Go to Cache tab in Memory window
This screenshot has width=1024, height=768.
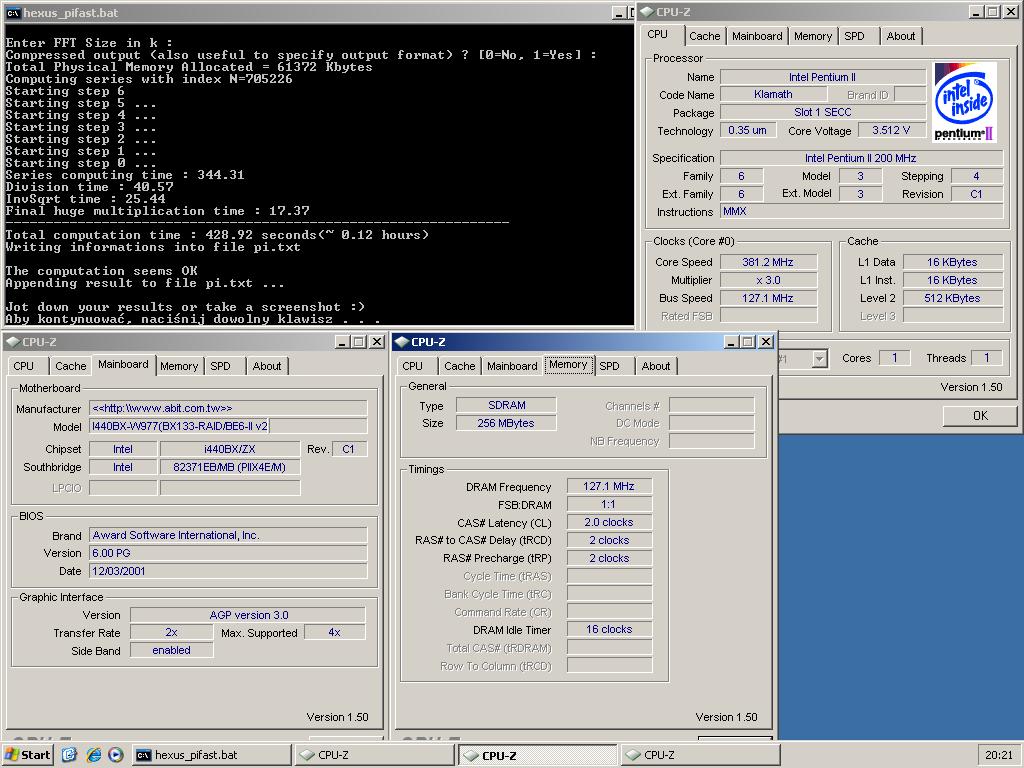coord(460,366)
